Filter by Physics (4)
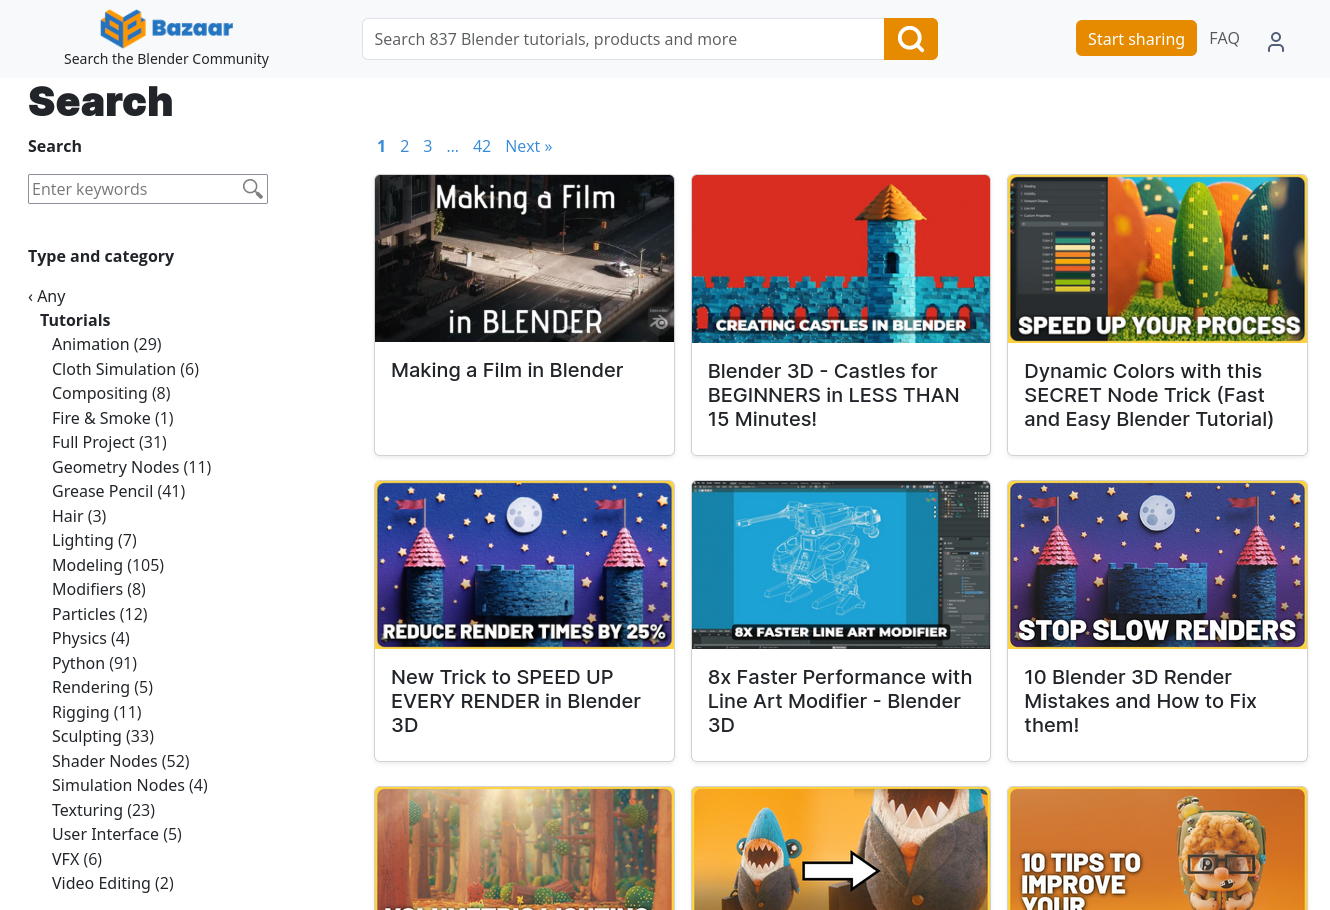 click(91, 638)
